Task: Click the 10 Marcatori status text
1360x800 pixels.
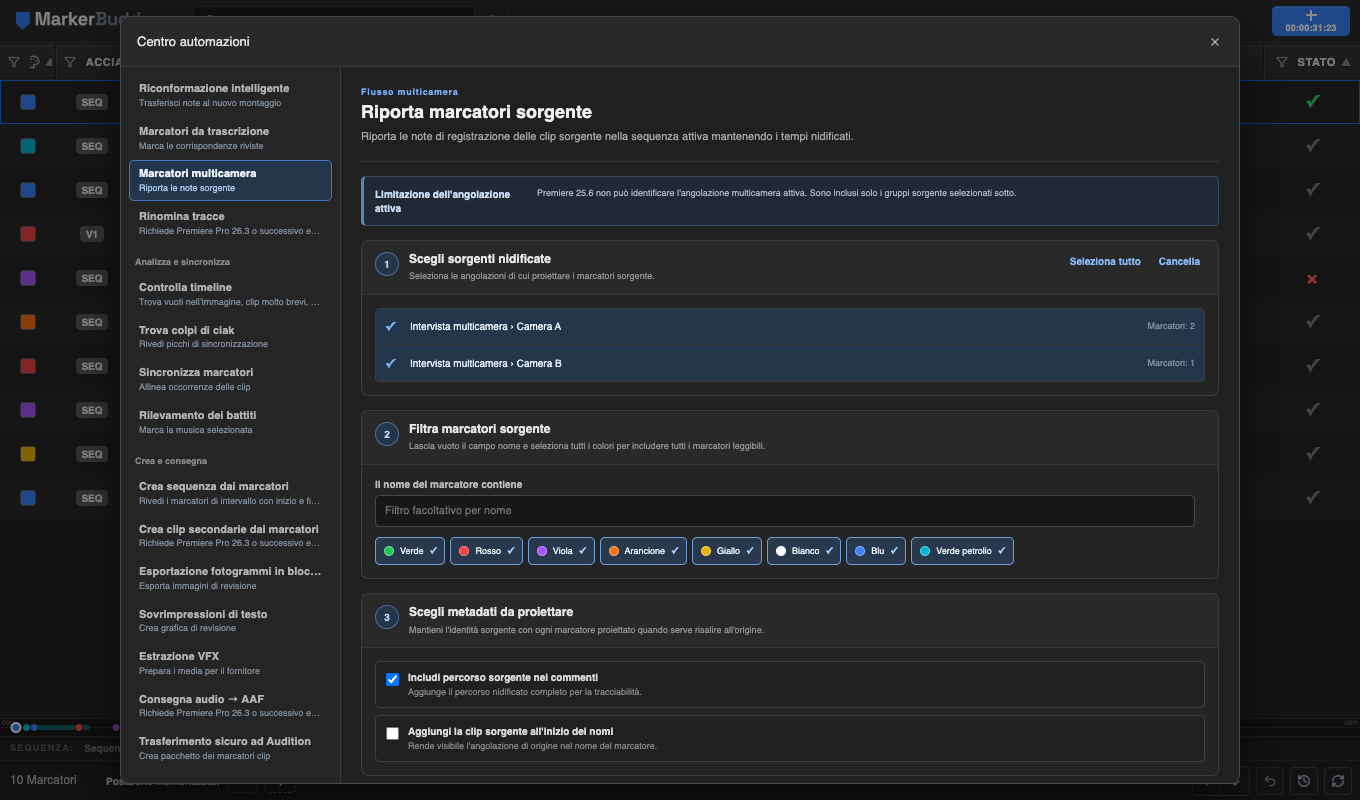Action: pos(43,780)
